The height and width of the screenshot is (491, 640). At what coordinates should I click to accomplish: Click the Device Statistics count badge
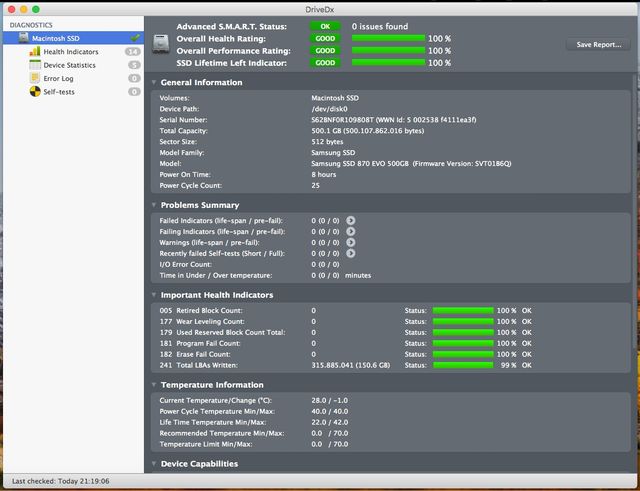point(134,65)
